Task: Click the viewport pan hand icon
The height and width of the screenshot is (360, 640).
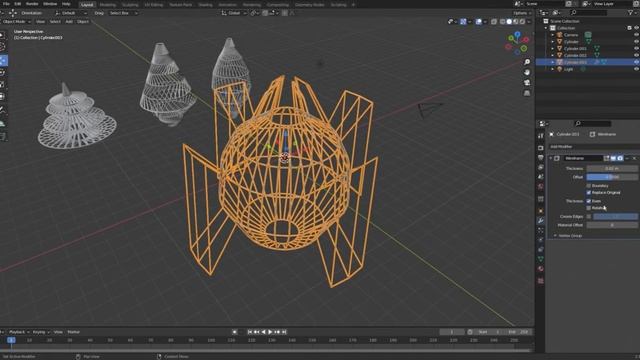Action: point(527,72)
